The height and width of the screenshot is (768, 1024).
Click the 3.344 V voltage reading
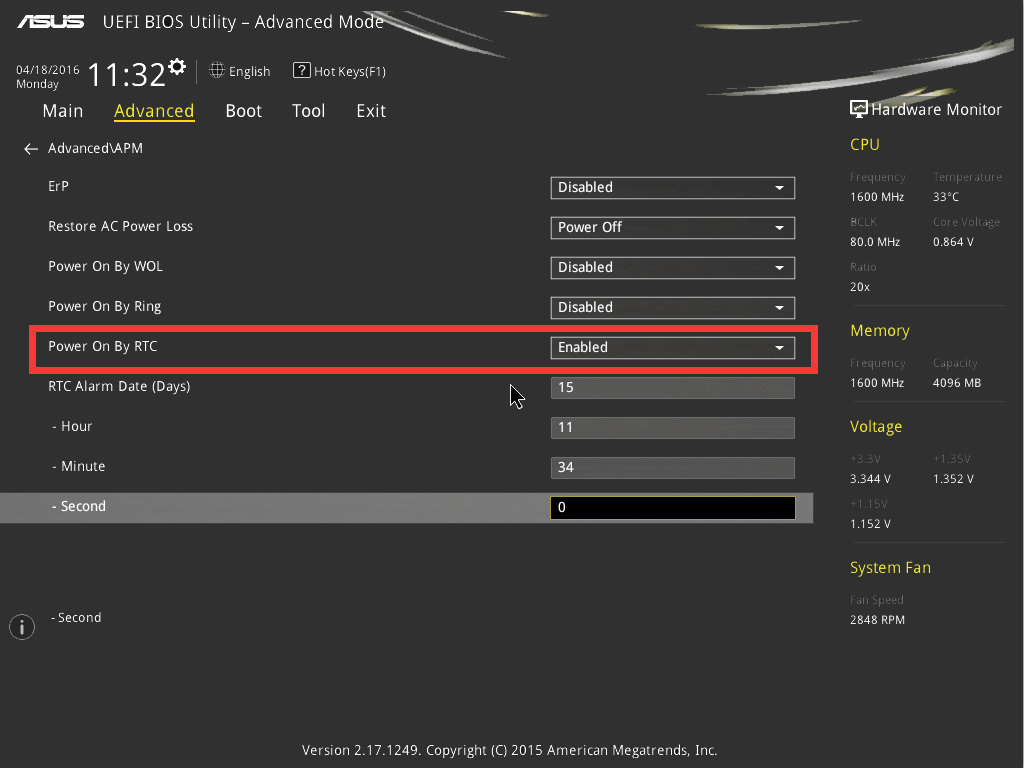point(870,479)
